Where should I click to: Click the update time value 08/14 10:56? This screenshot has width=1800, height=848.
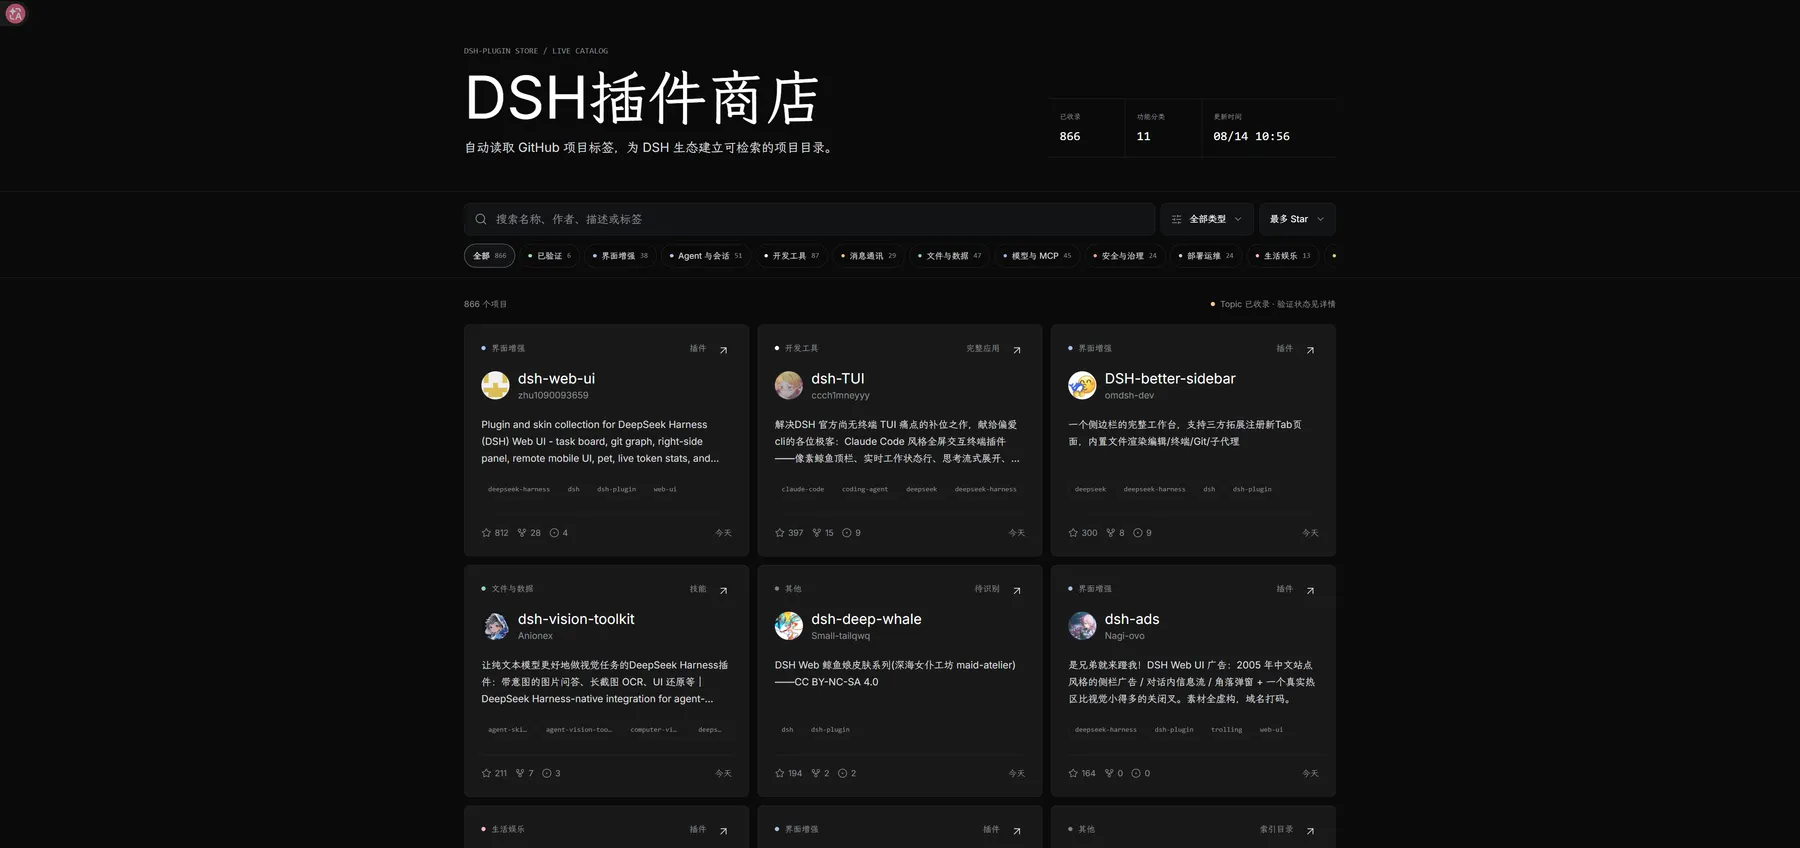[x=1251, y=136]
